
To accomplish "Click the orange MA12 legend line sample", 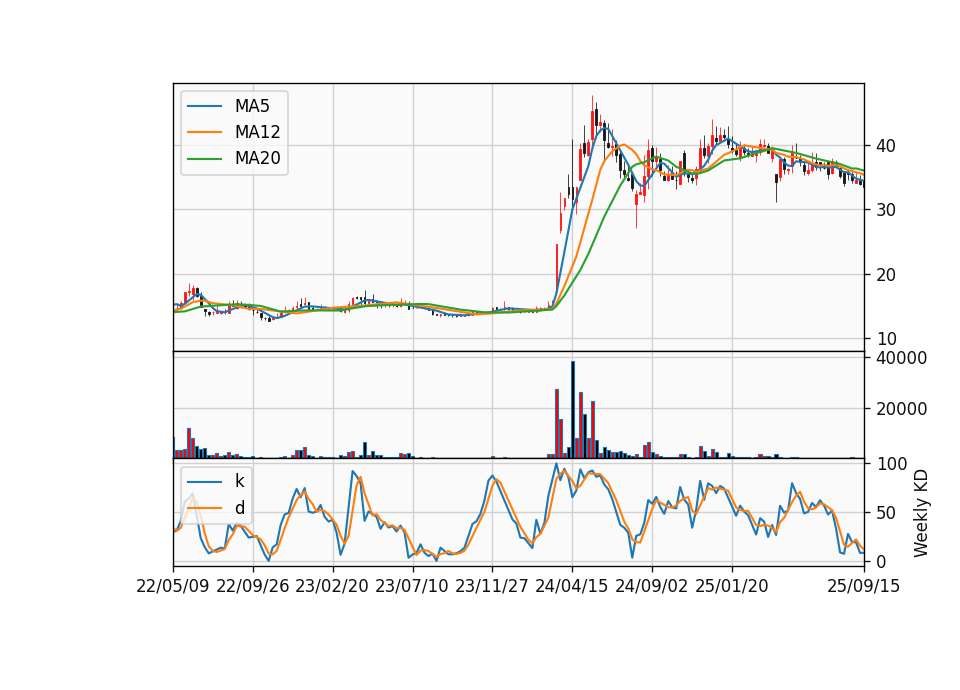I will [204, 132].
